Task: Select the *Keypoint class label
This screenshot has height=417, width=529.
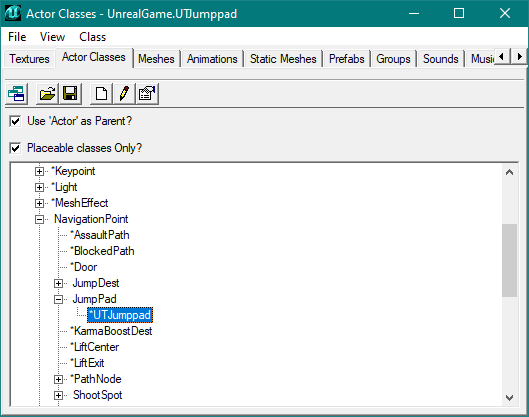Action: click(x=73, y=171)
